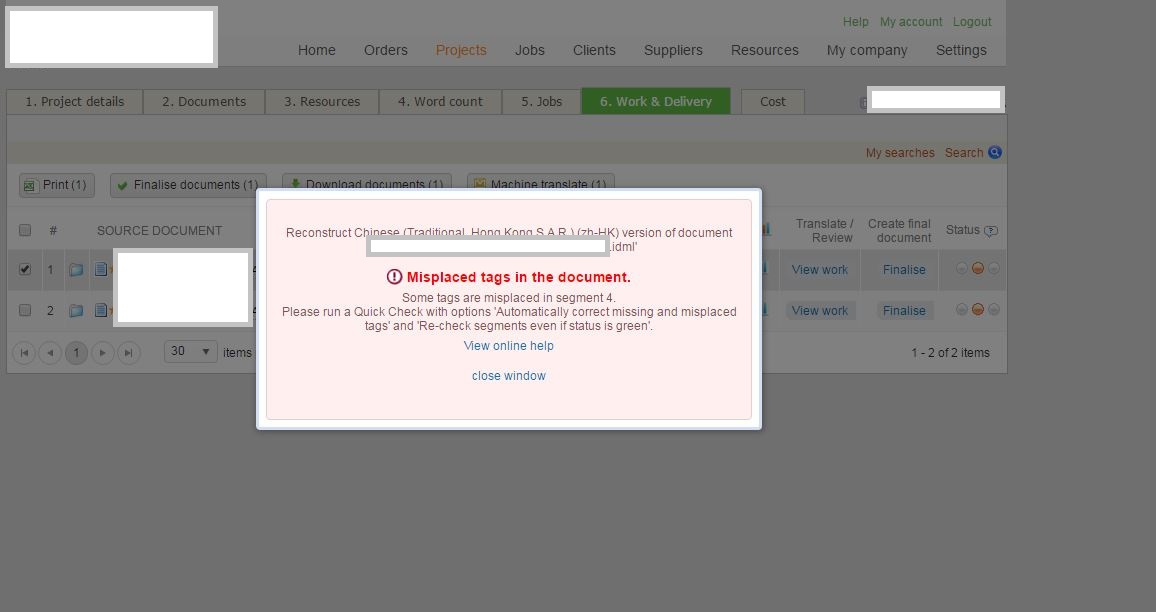
Task: Click View work in row 2
Action: [820, 310]
